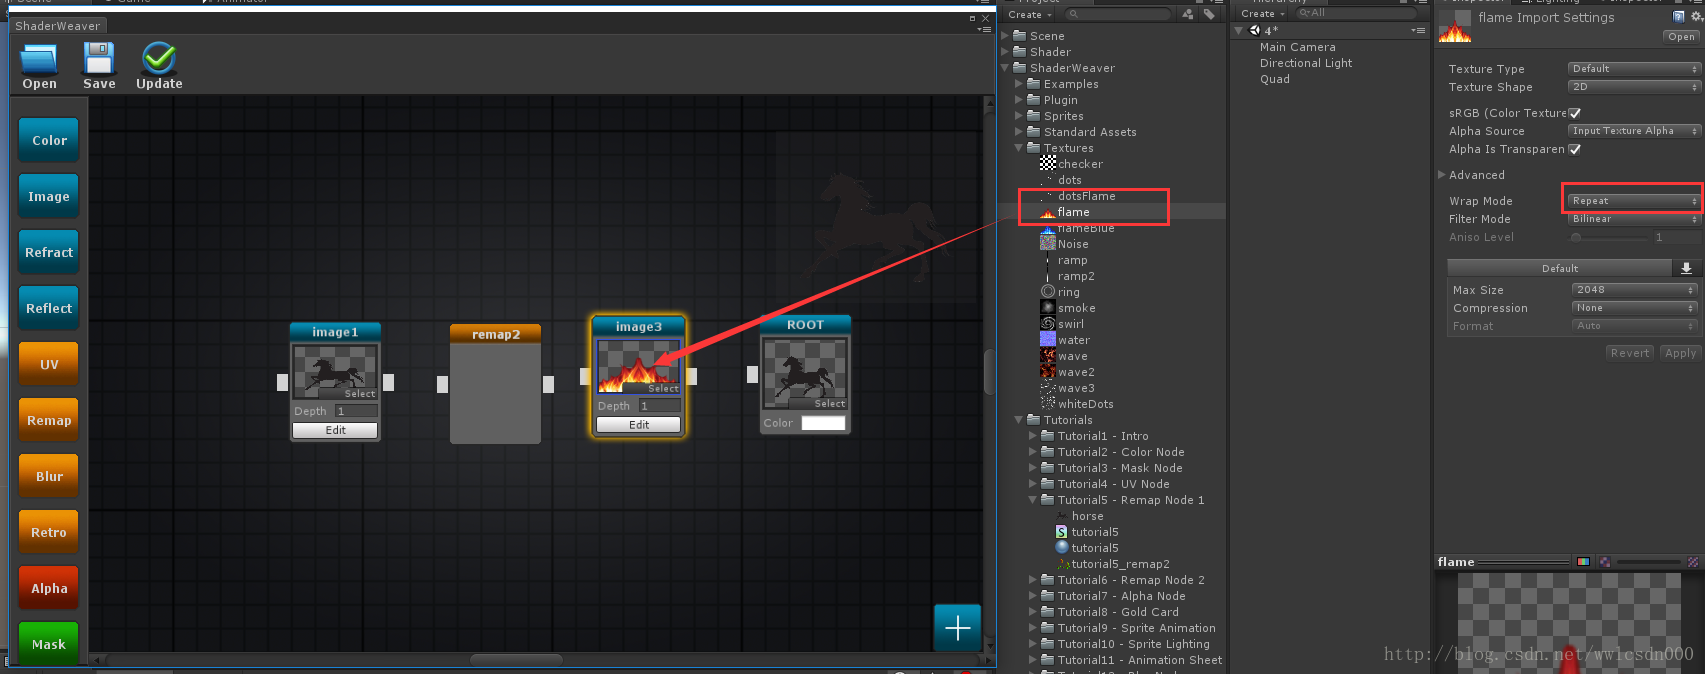Open the Inspector help book icon
Screen dimensions: 1705x674
pyautogui.click(x=1679, y=17)
